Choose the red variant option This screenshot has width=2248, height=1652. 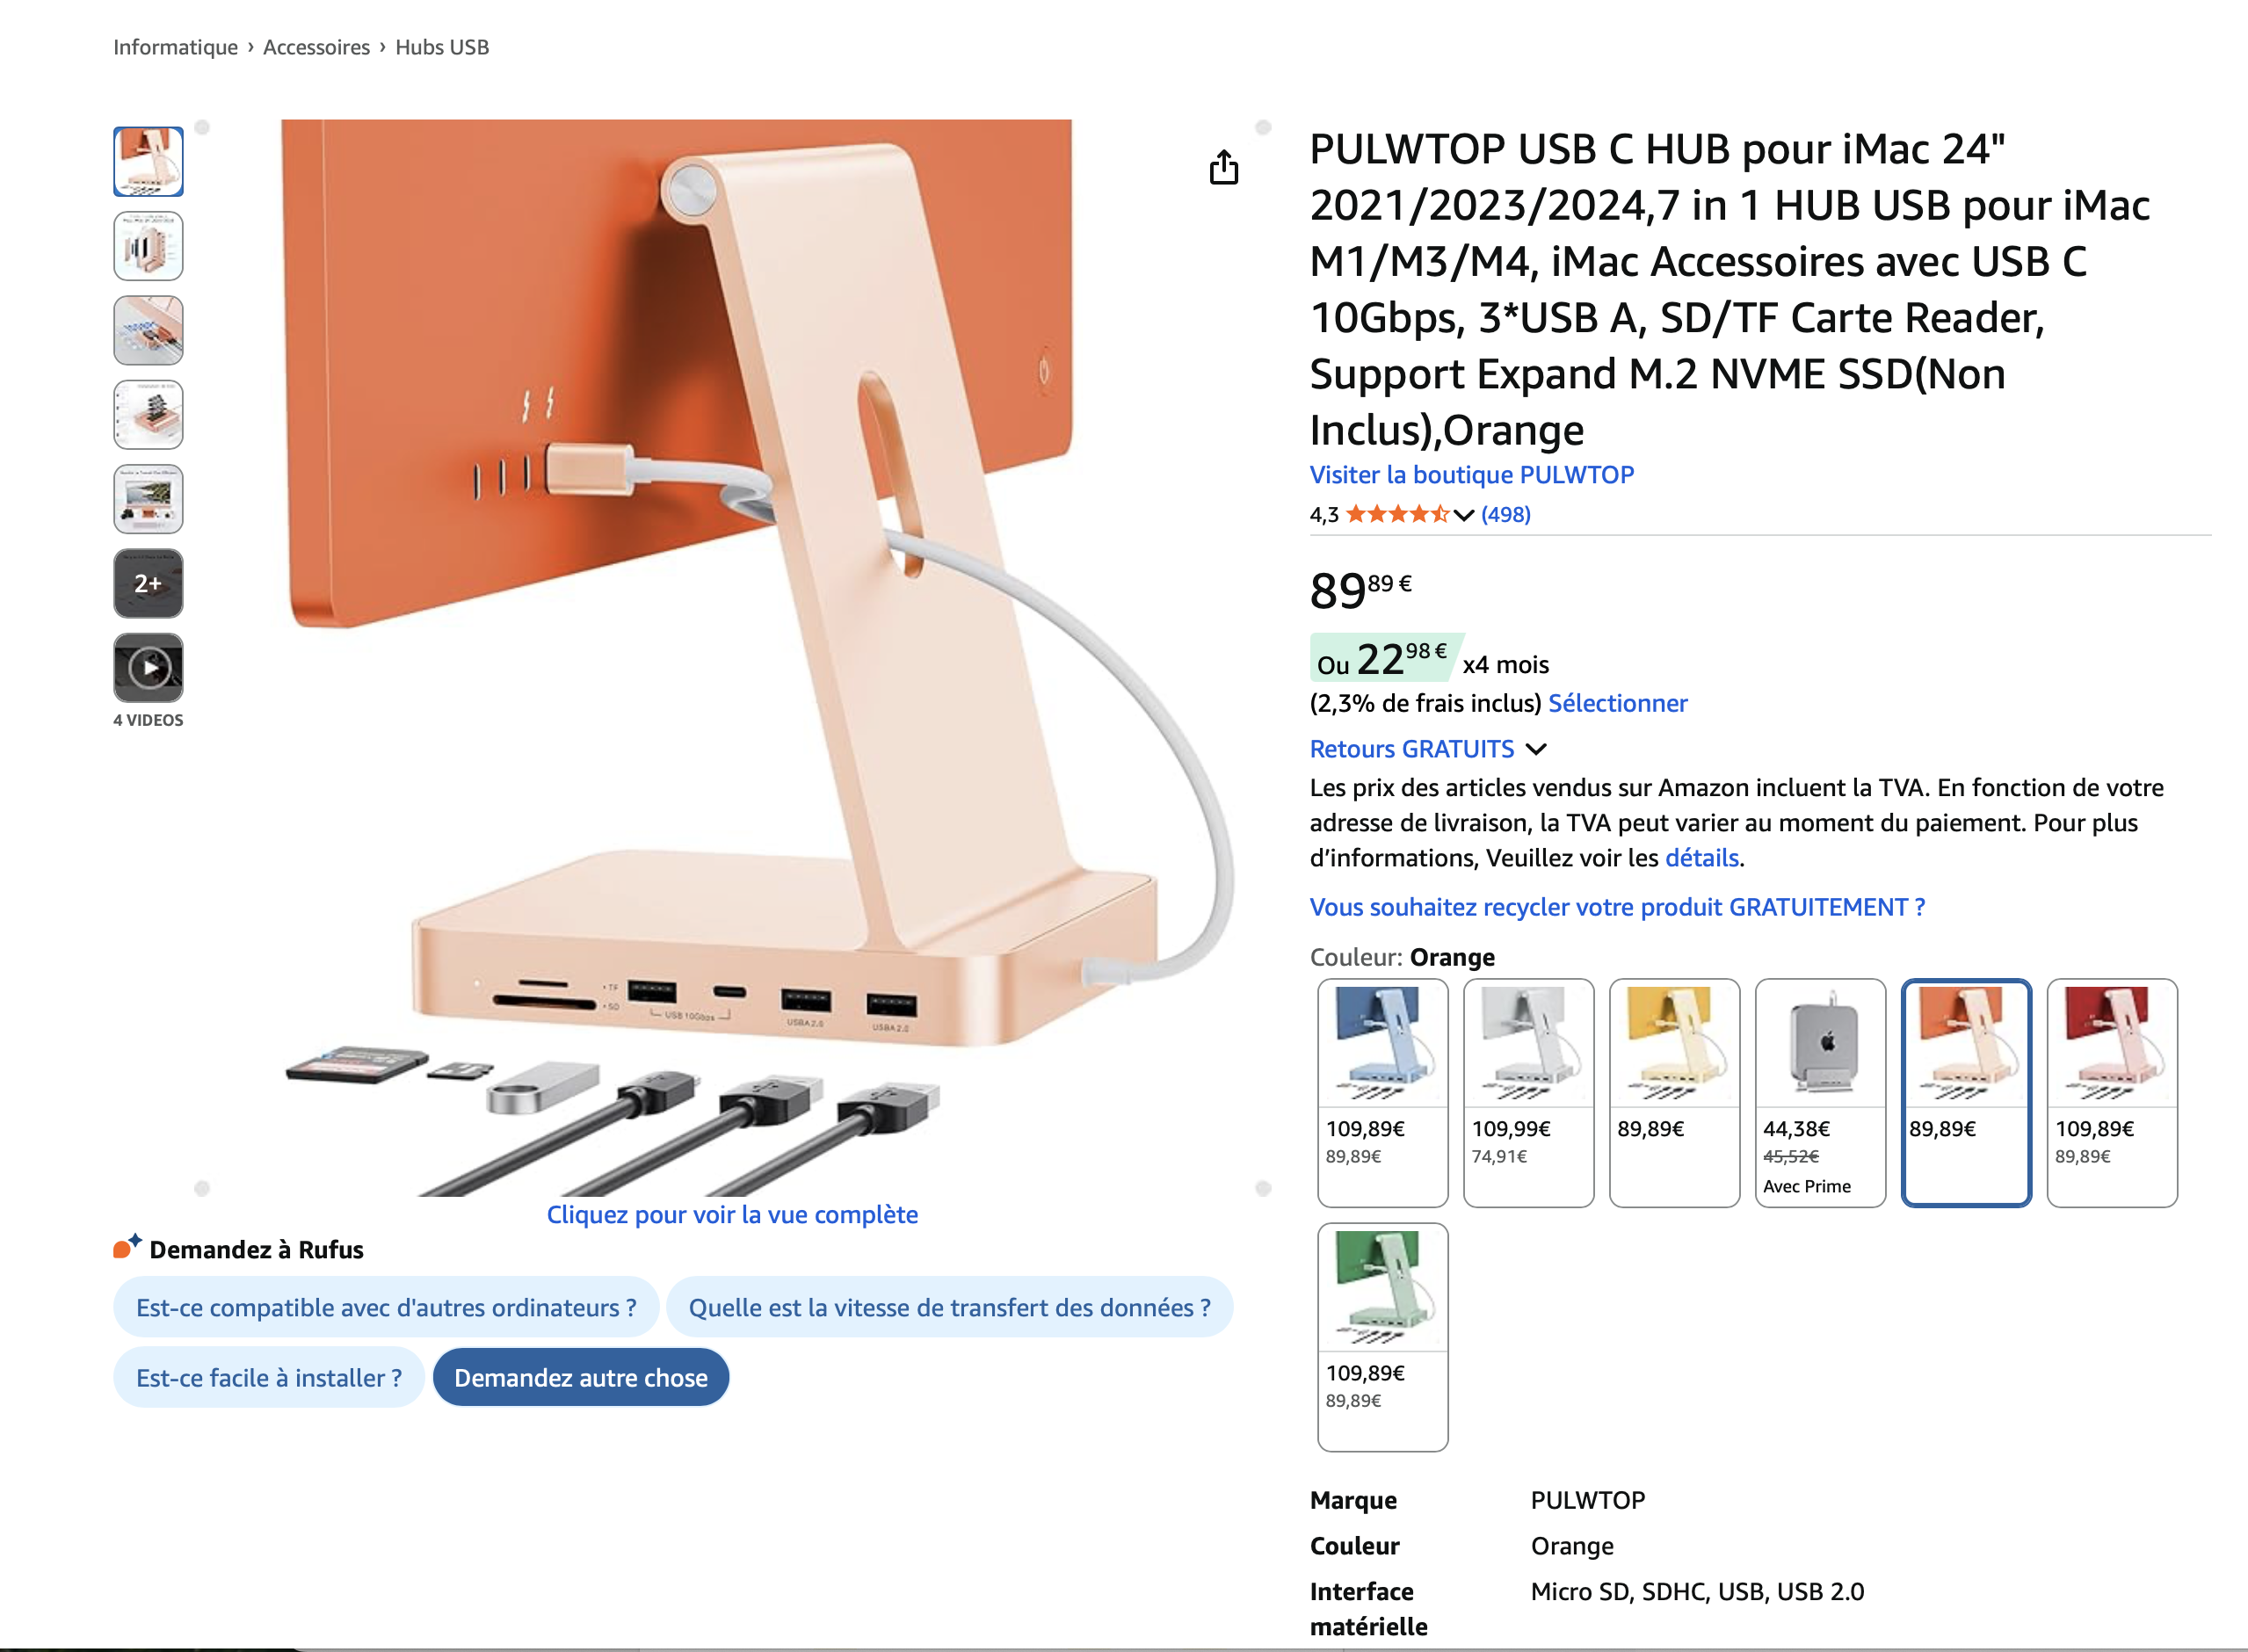click(2112, 1092)
